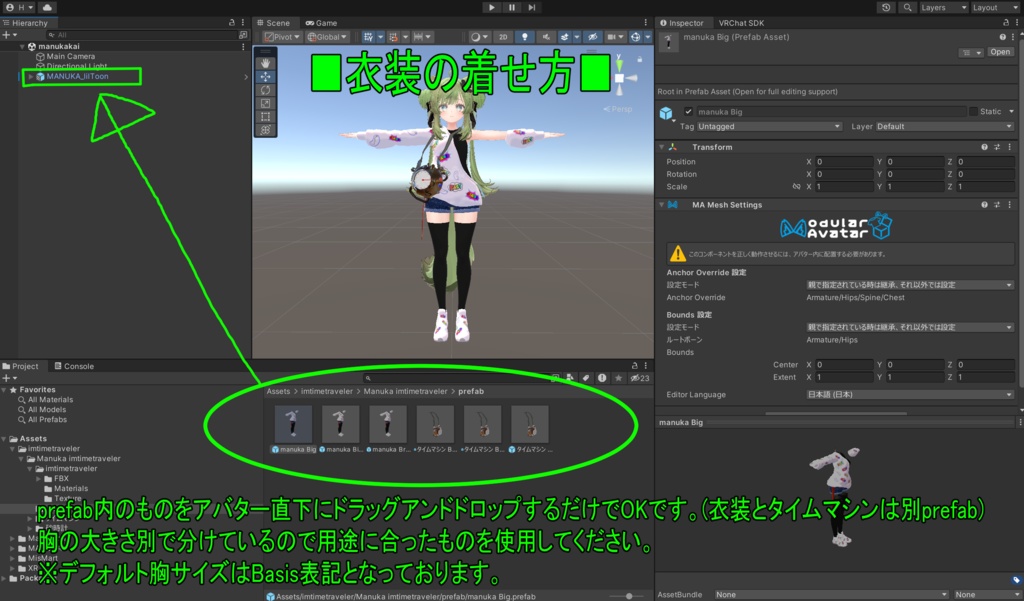Toggle hidden objects visibility in scene
Image resolution: width=1024 pixels, height=601 pixels.
[592, 37]
